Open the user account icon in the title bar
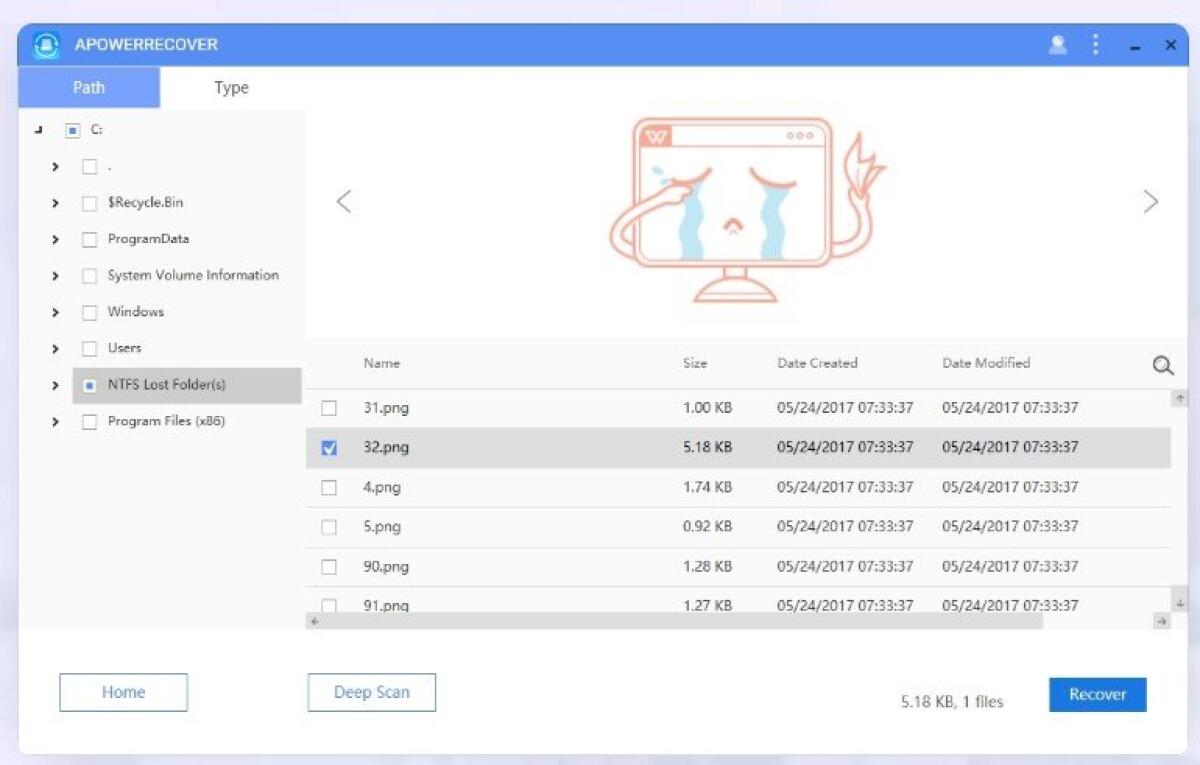 click(x=1057, y=44)
